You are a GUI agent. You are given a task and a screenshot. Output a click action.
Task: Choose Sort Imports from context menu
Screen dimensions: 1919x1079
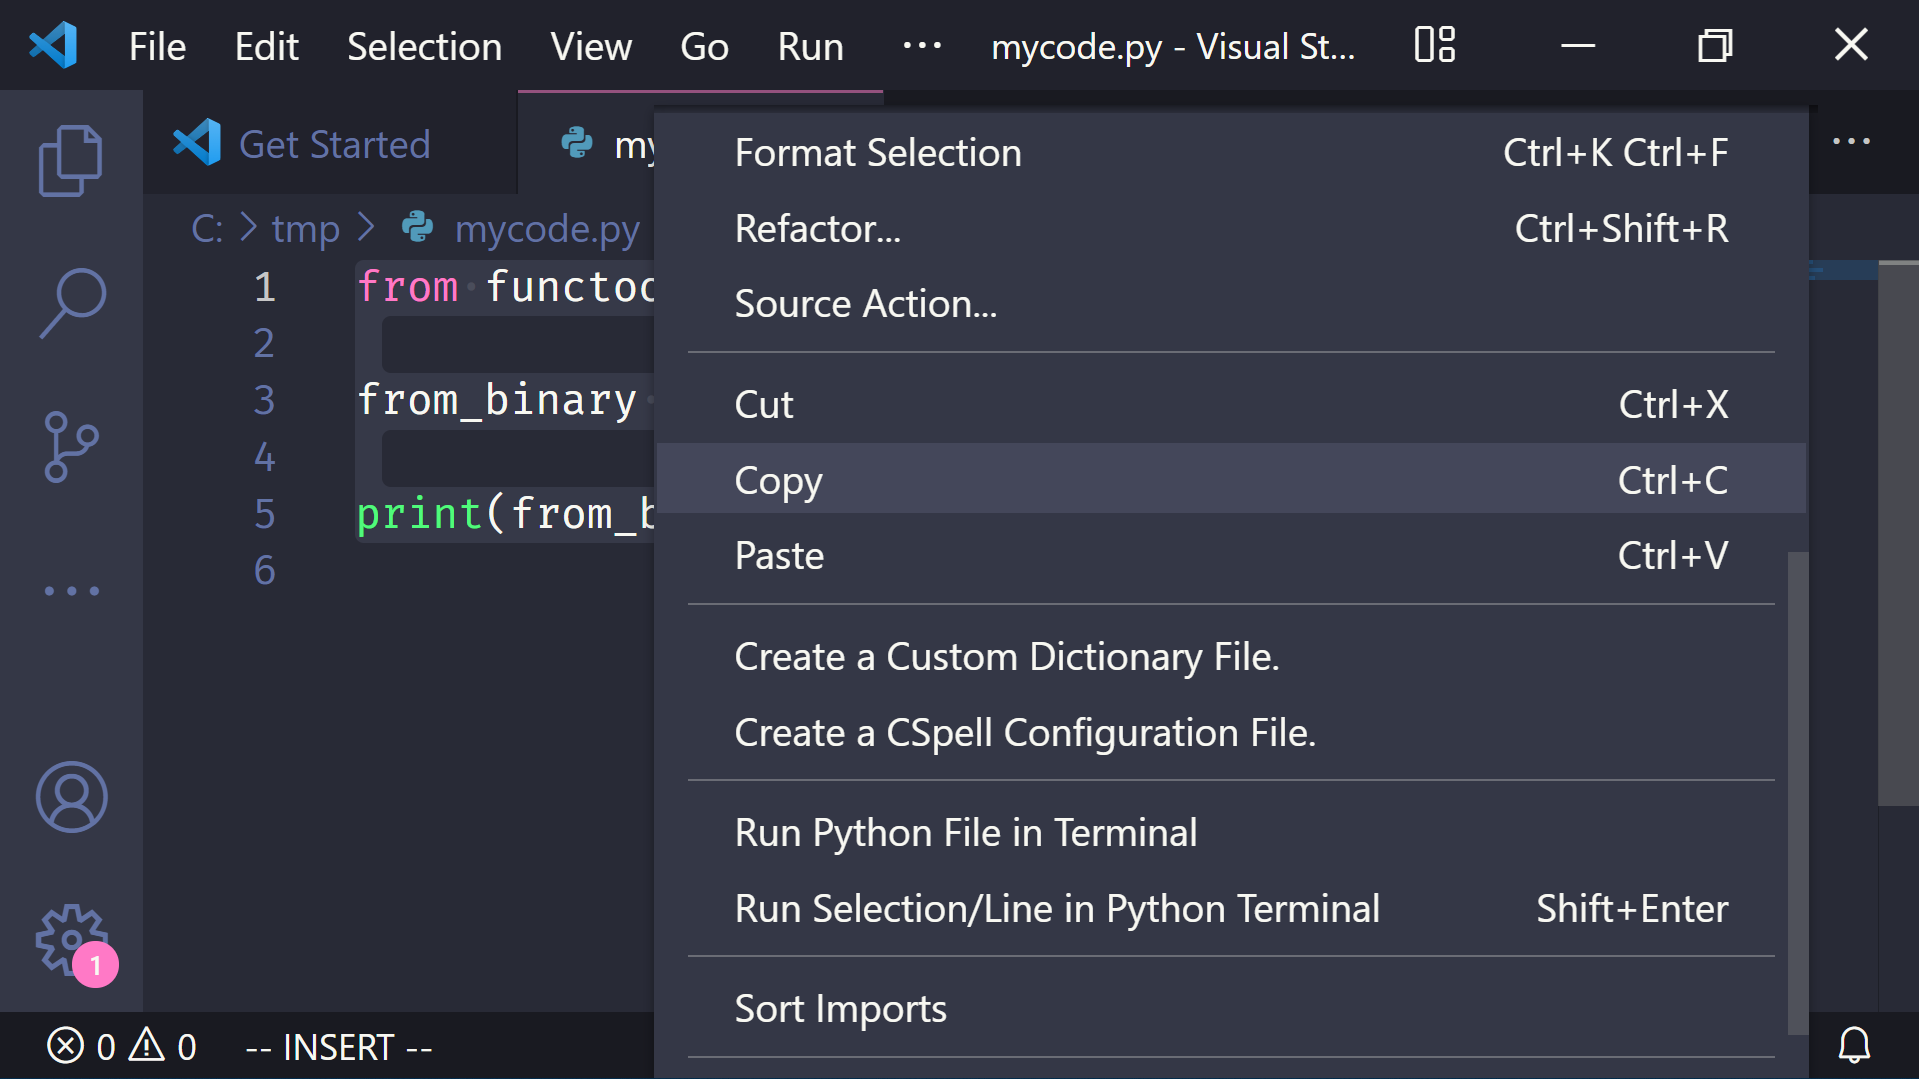(x=1231, y=1009)
